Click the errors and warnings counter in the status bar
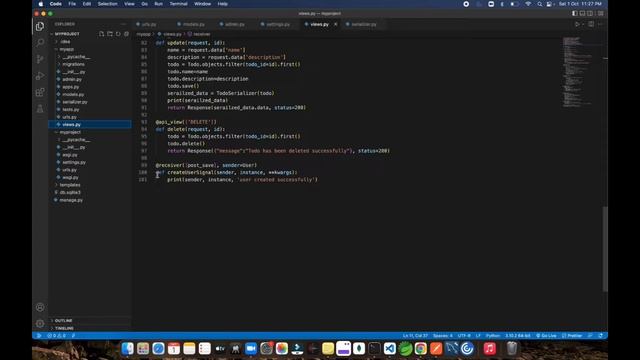This screenshot has height=360, width=640. point(56,336)
